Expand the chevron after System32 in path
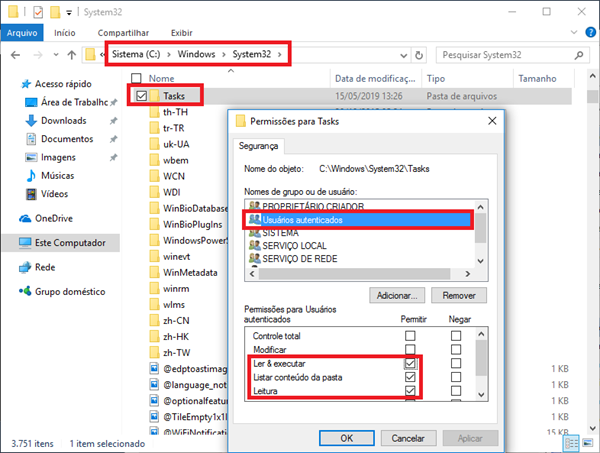The height and width of the screenshot is (453, 600). 280,55
